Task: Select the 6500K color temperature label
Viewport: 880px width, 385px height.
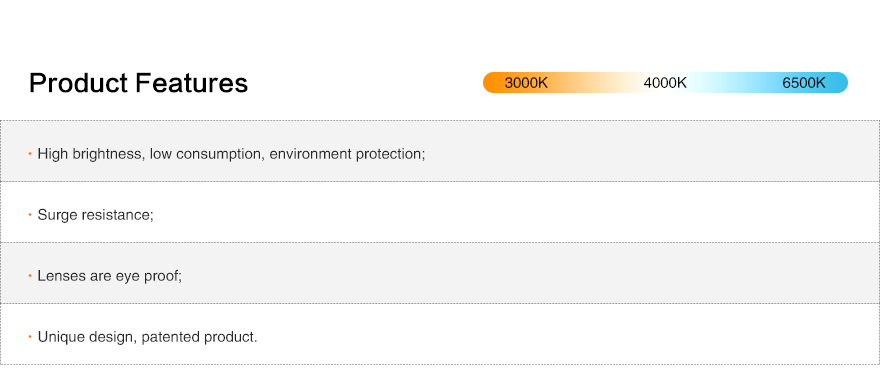Action: [x=804, y=83]
